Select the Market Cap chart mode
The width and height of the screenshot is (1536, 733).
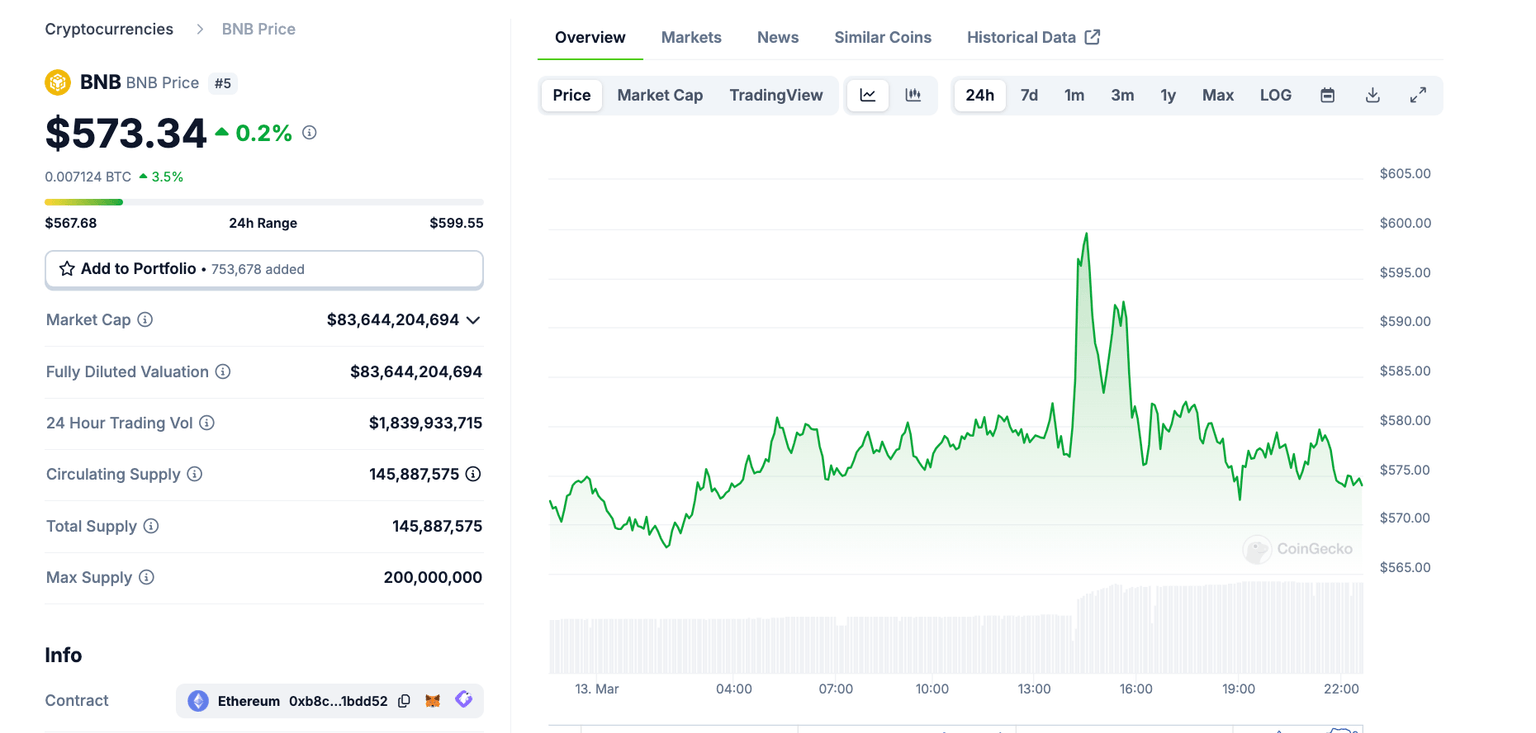[x=660, y=95]
